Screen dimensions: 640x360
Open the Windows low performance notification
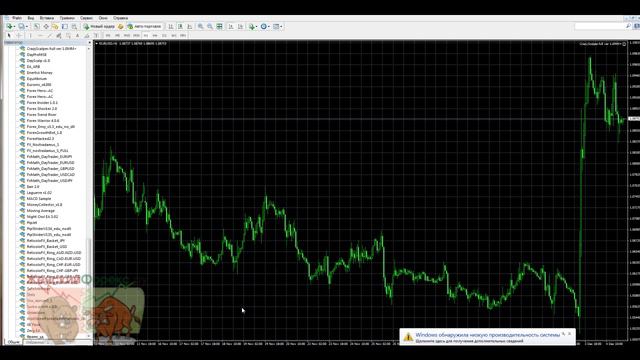point(488,337)
